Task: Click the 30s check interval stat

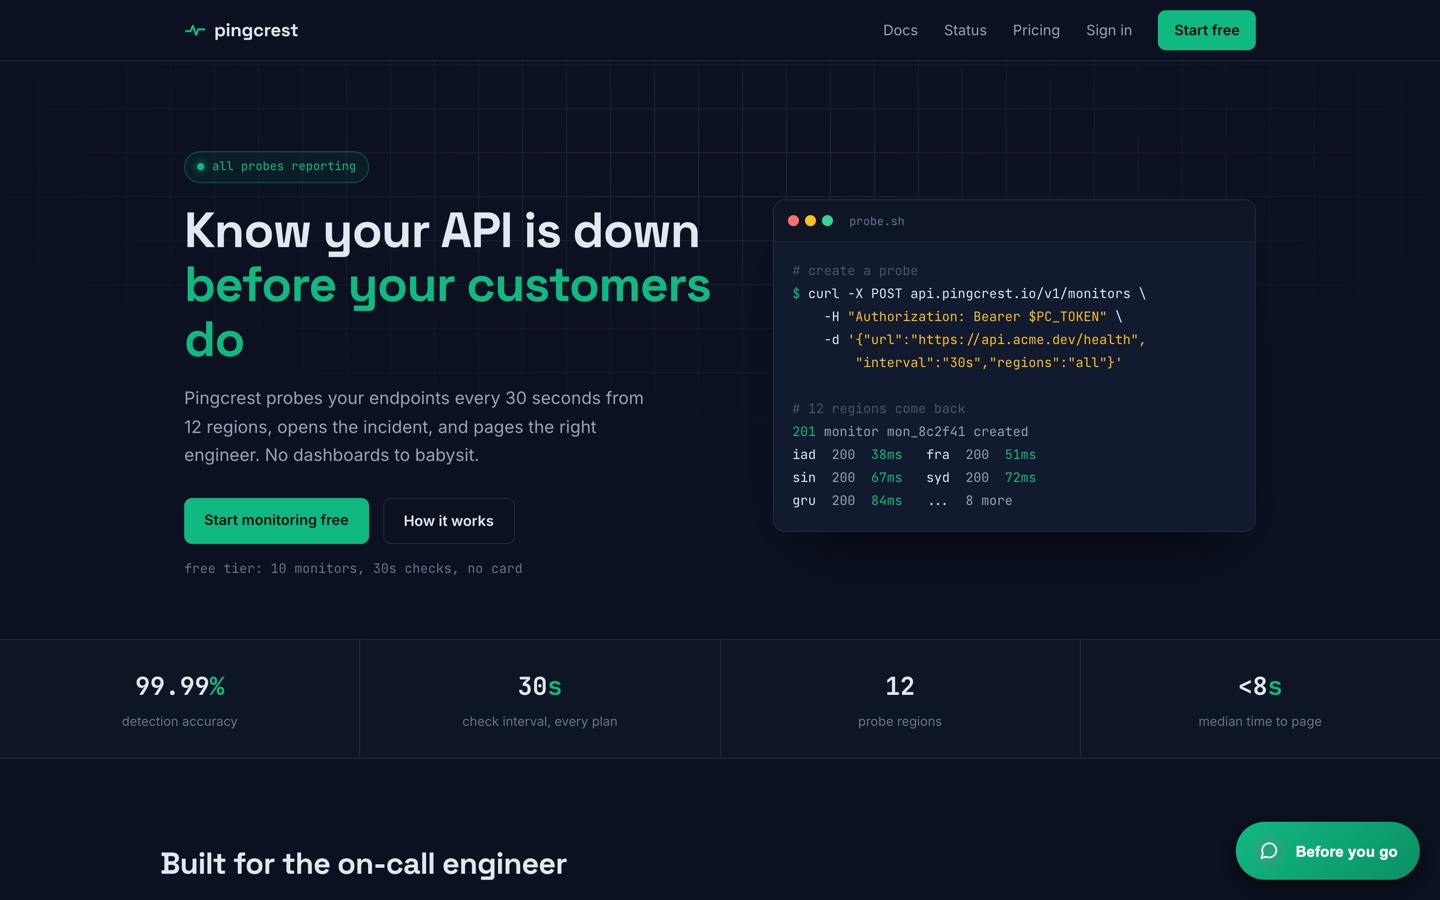Action: 540,699
